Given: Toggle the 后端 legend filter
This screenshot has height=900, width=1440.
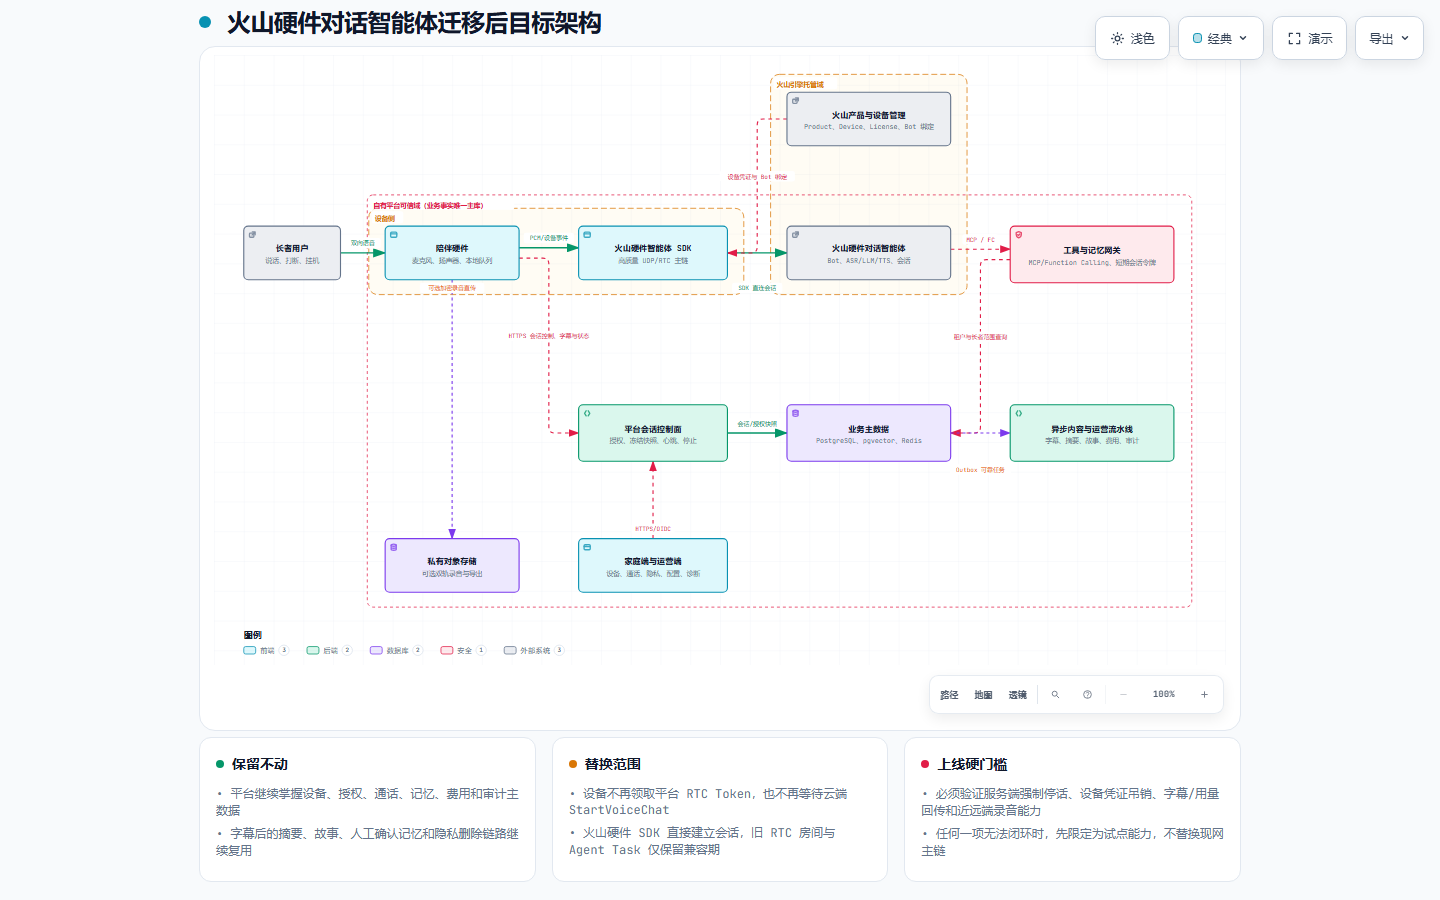Looking at the screenshot, I should [329, 650].
